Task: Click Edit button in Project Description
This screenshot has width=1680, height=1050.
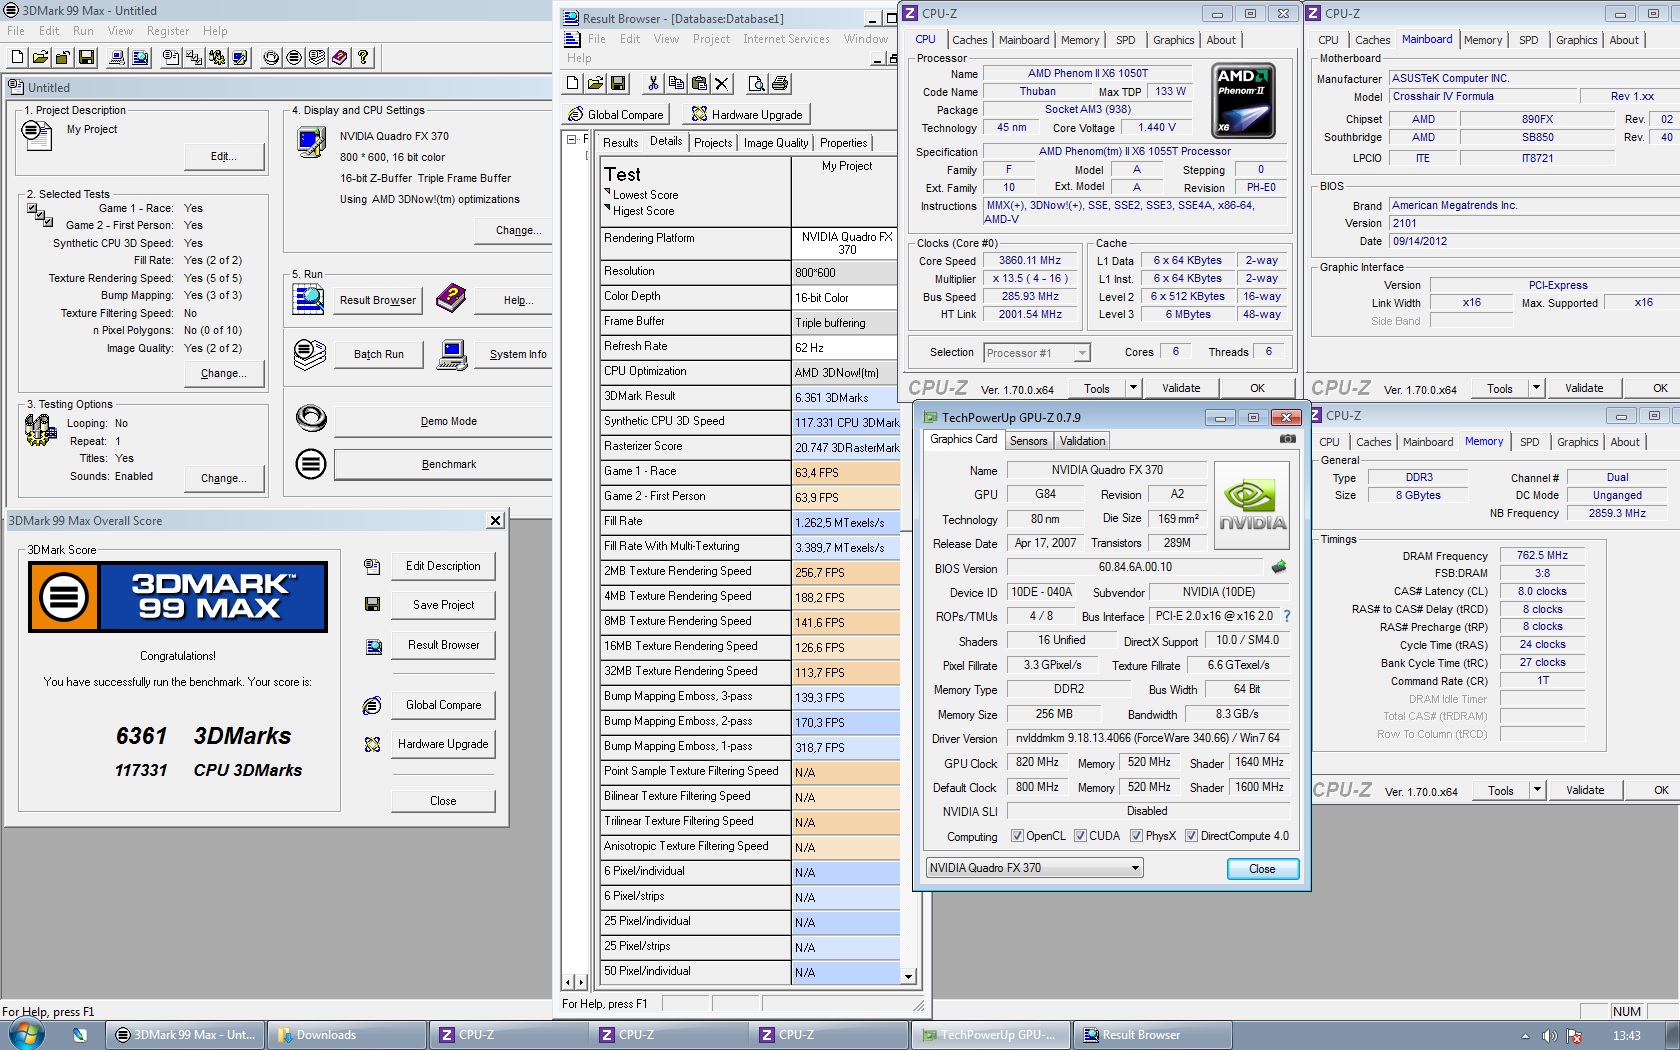Action: coord(224,156)
